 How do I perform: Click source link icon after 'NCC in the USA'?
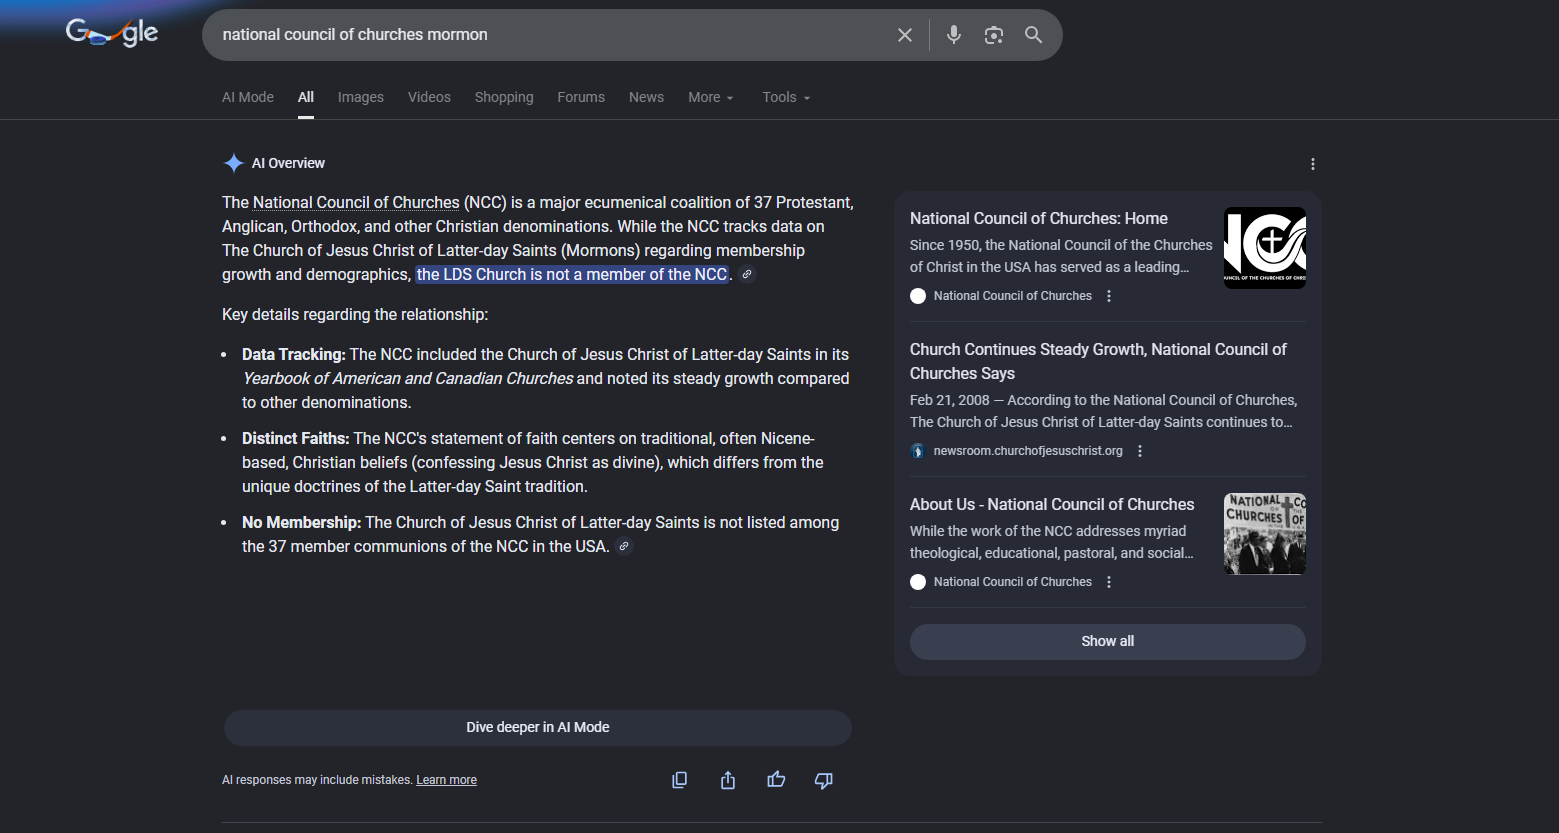[x=624, y=546]
